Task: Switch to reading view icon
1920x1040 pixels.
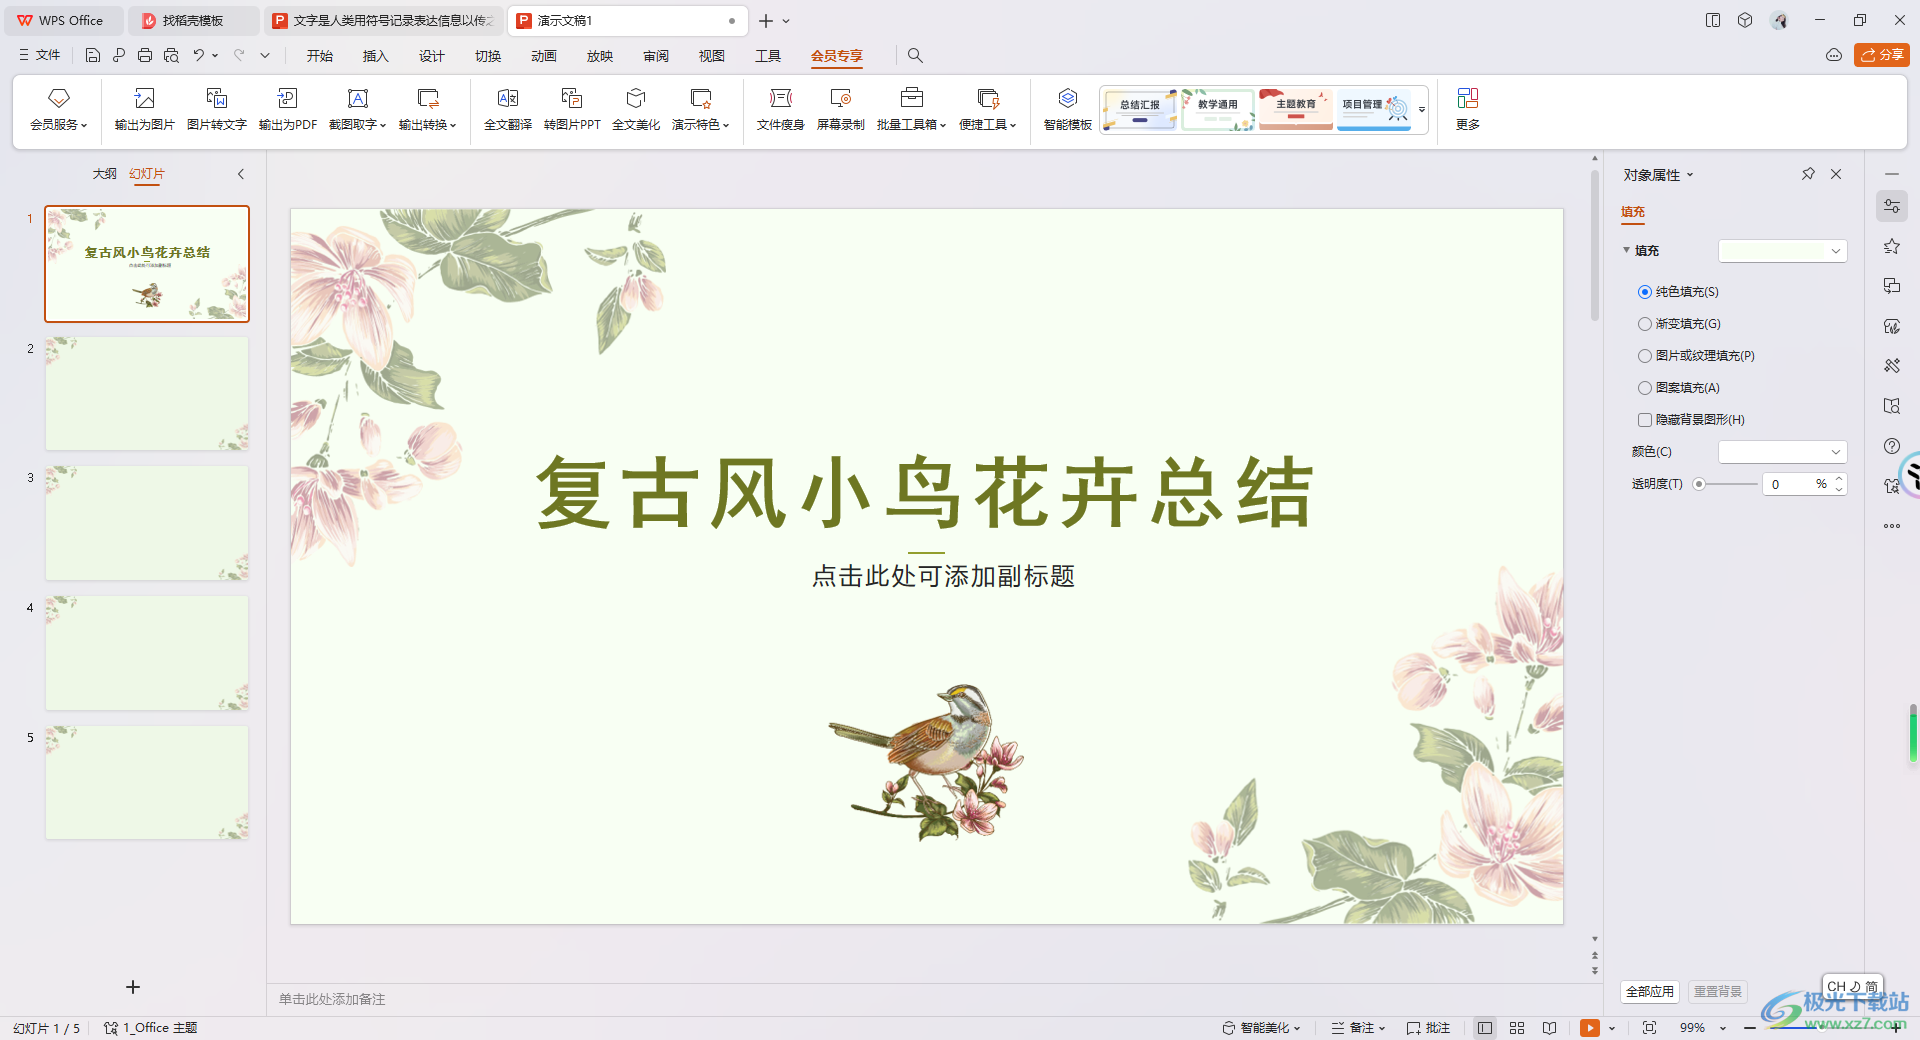Action: point(1549,1028)
